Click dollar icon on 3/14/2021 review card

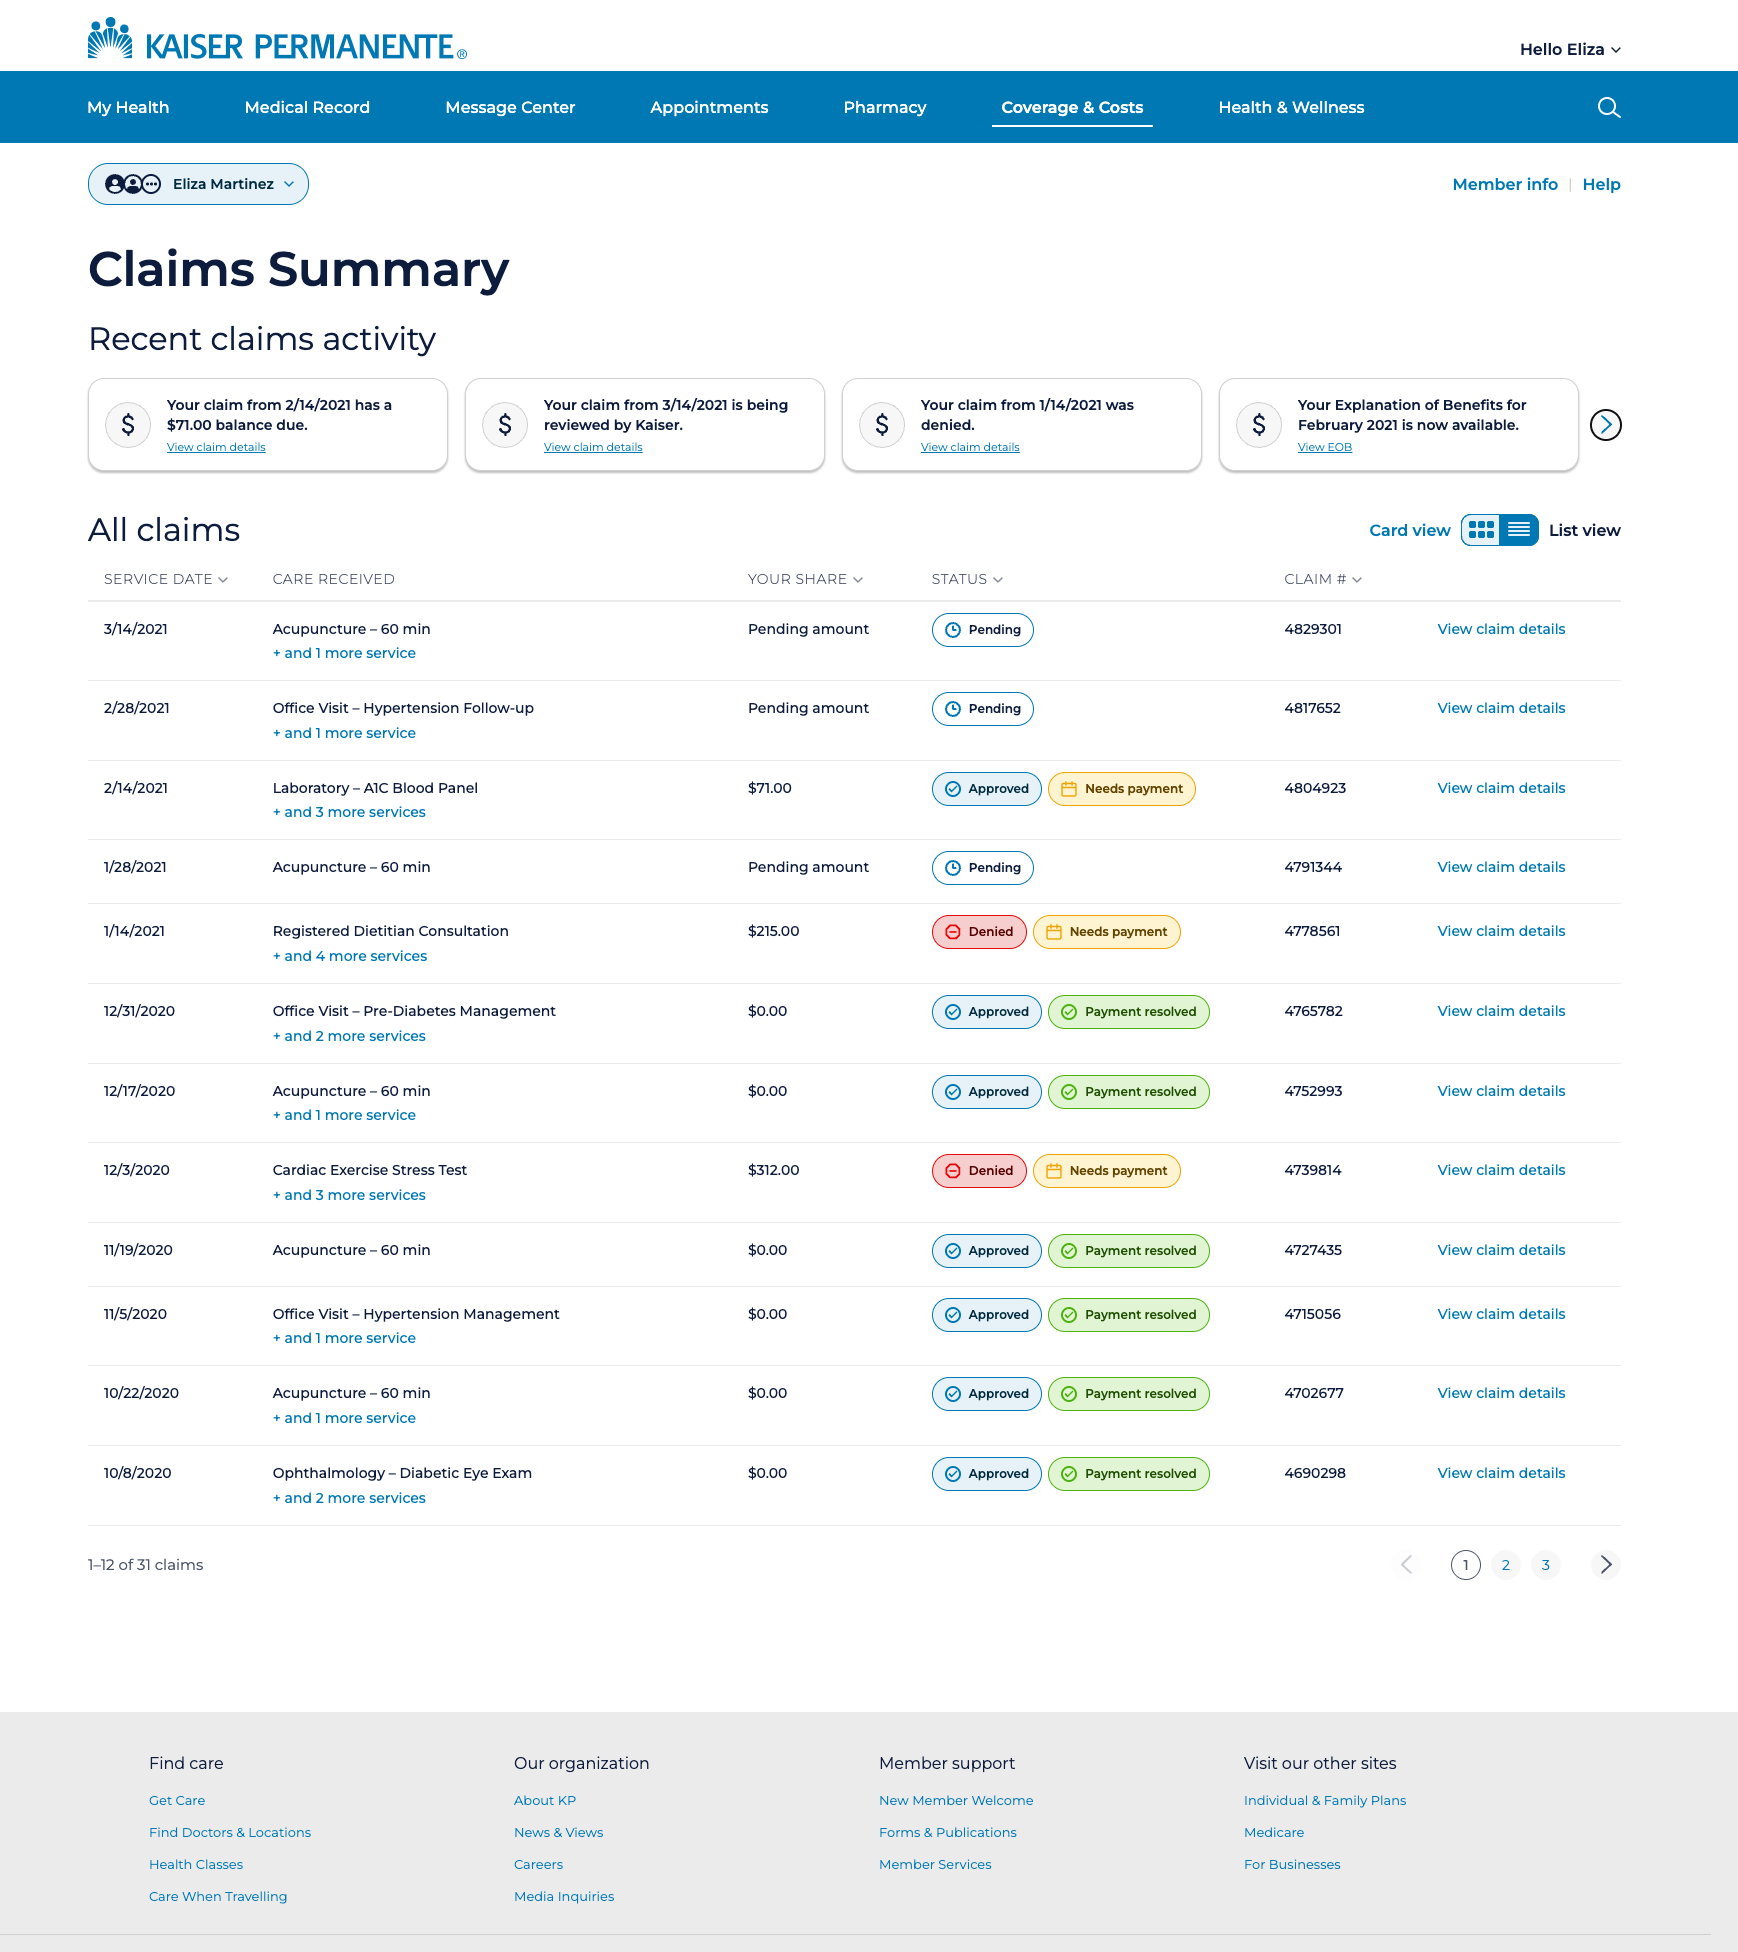(505, 425)
